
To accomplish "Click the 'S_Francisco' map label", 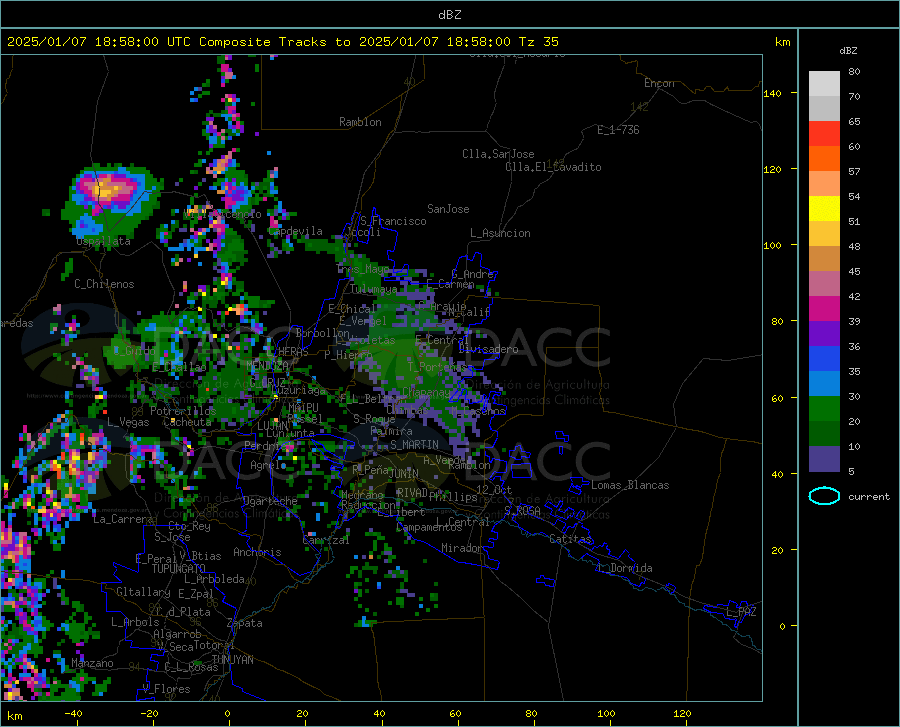I will 393,221.
